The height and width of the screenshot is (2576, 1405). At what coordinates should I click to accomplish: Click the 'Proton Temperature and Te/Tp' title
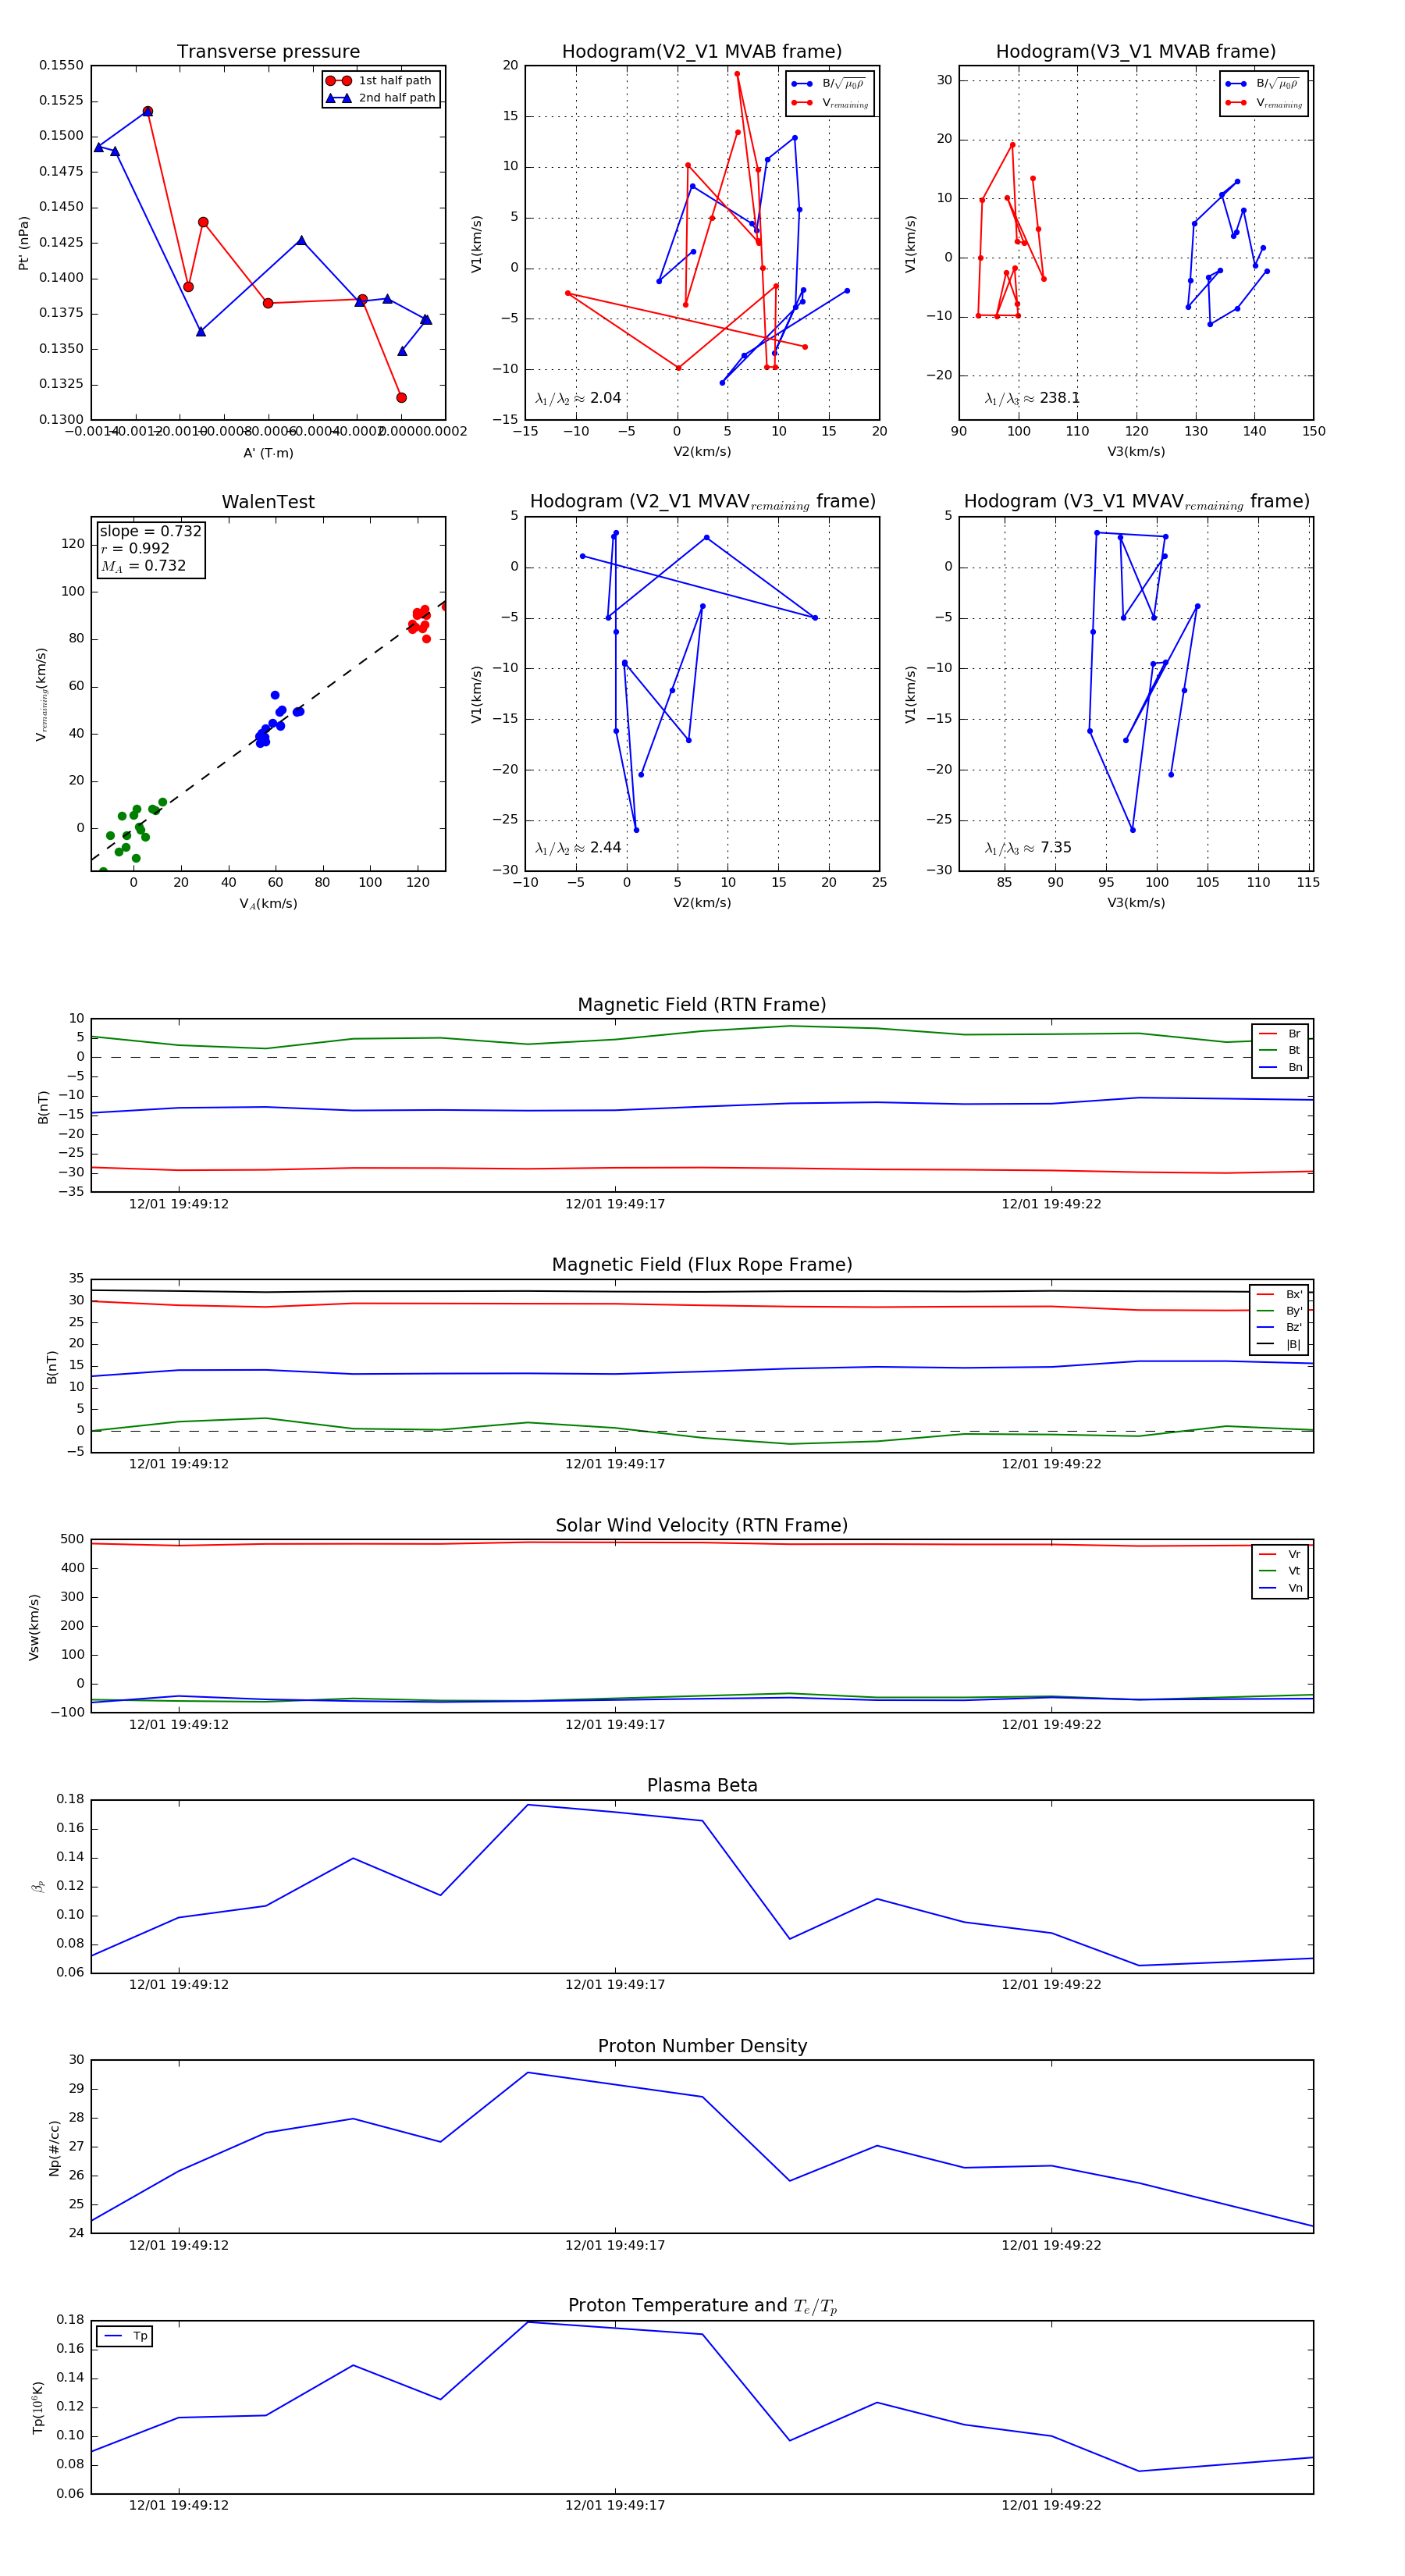pos(702,2306)
